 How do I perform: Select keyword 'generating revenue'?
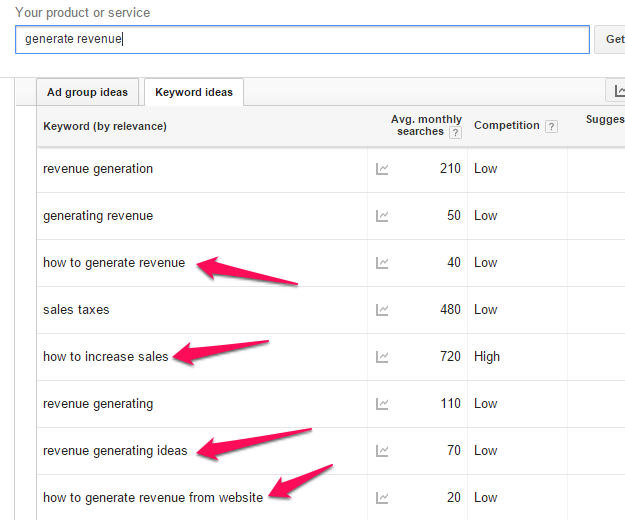tap(98, 216)
